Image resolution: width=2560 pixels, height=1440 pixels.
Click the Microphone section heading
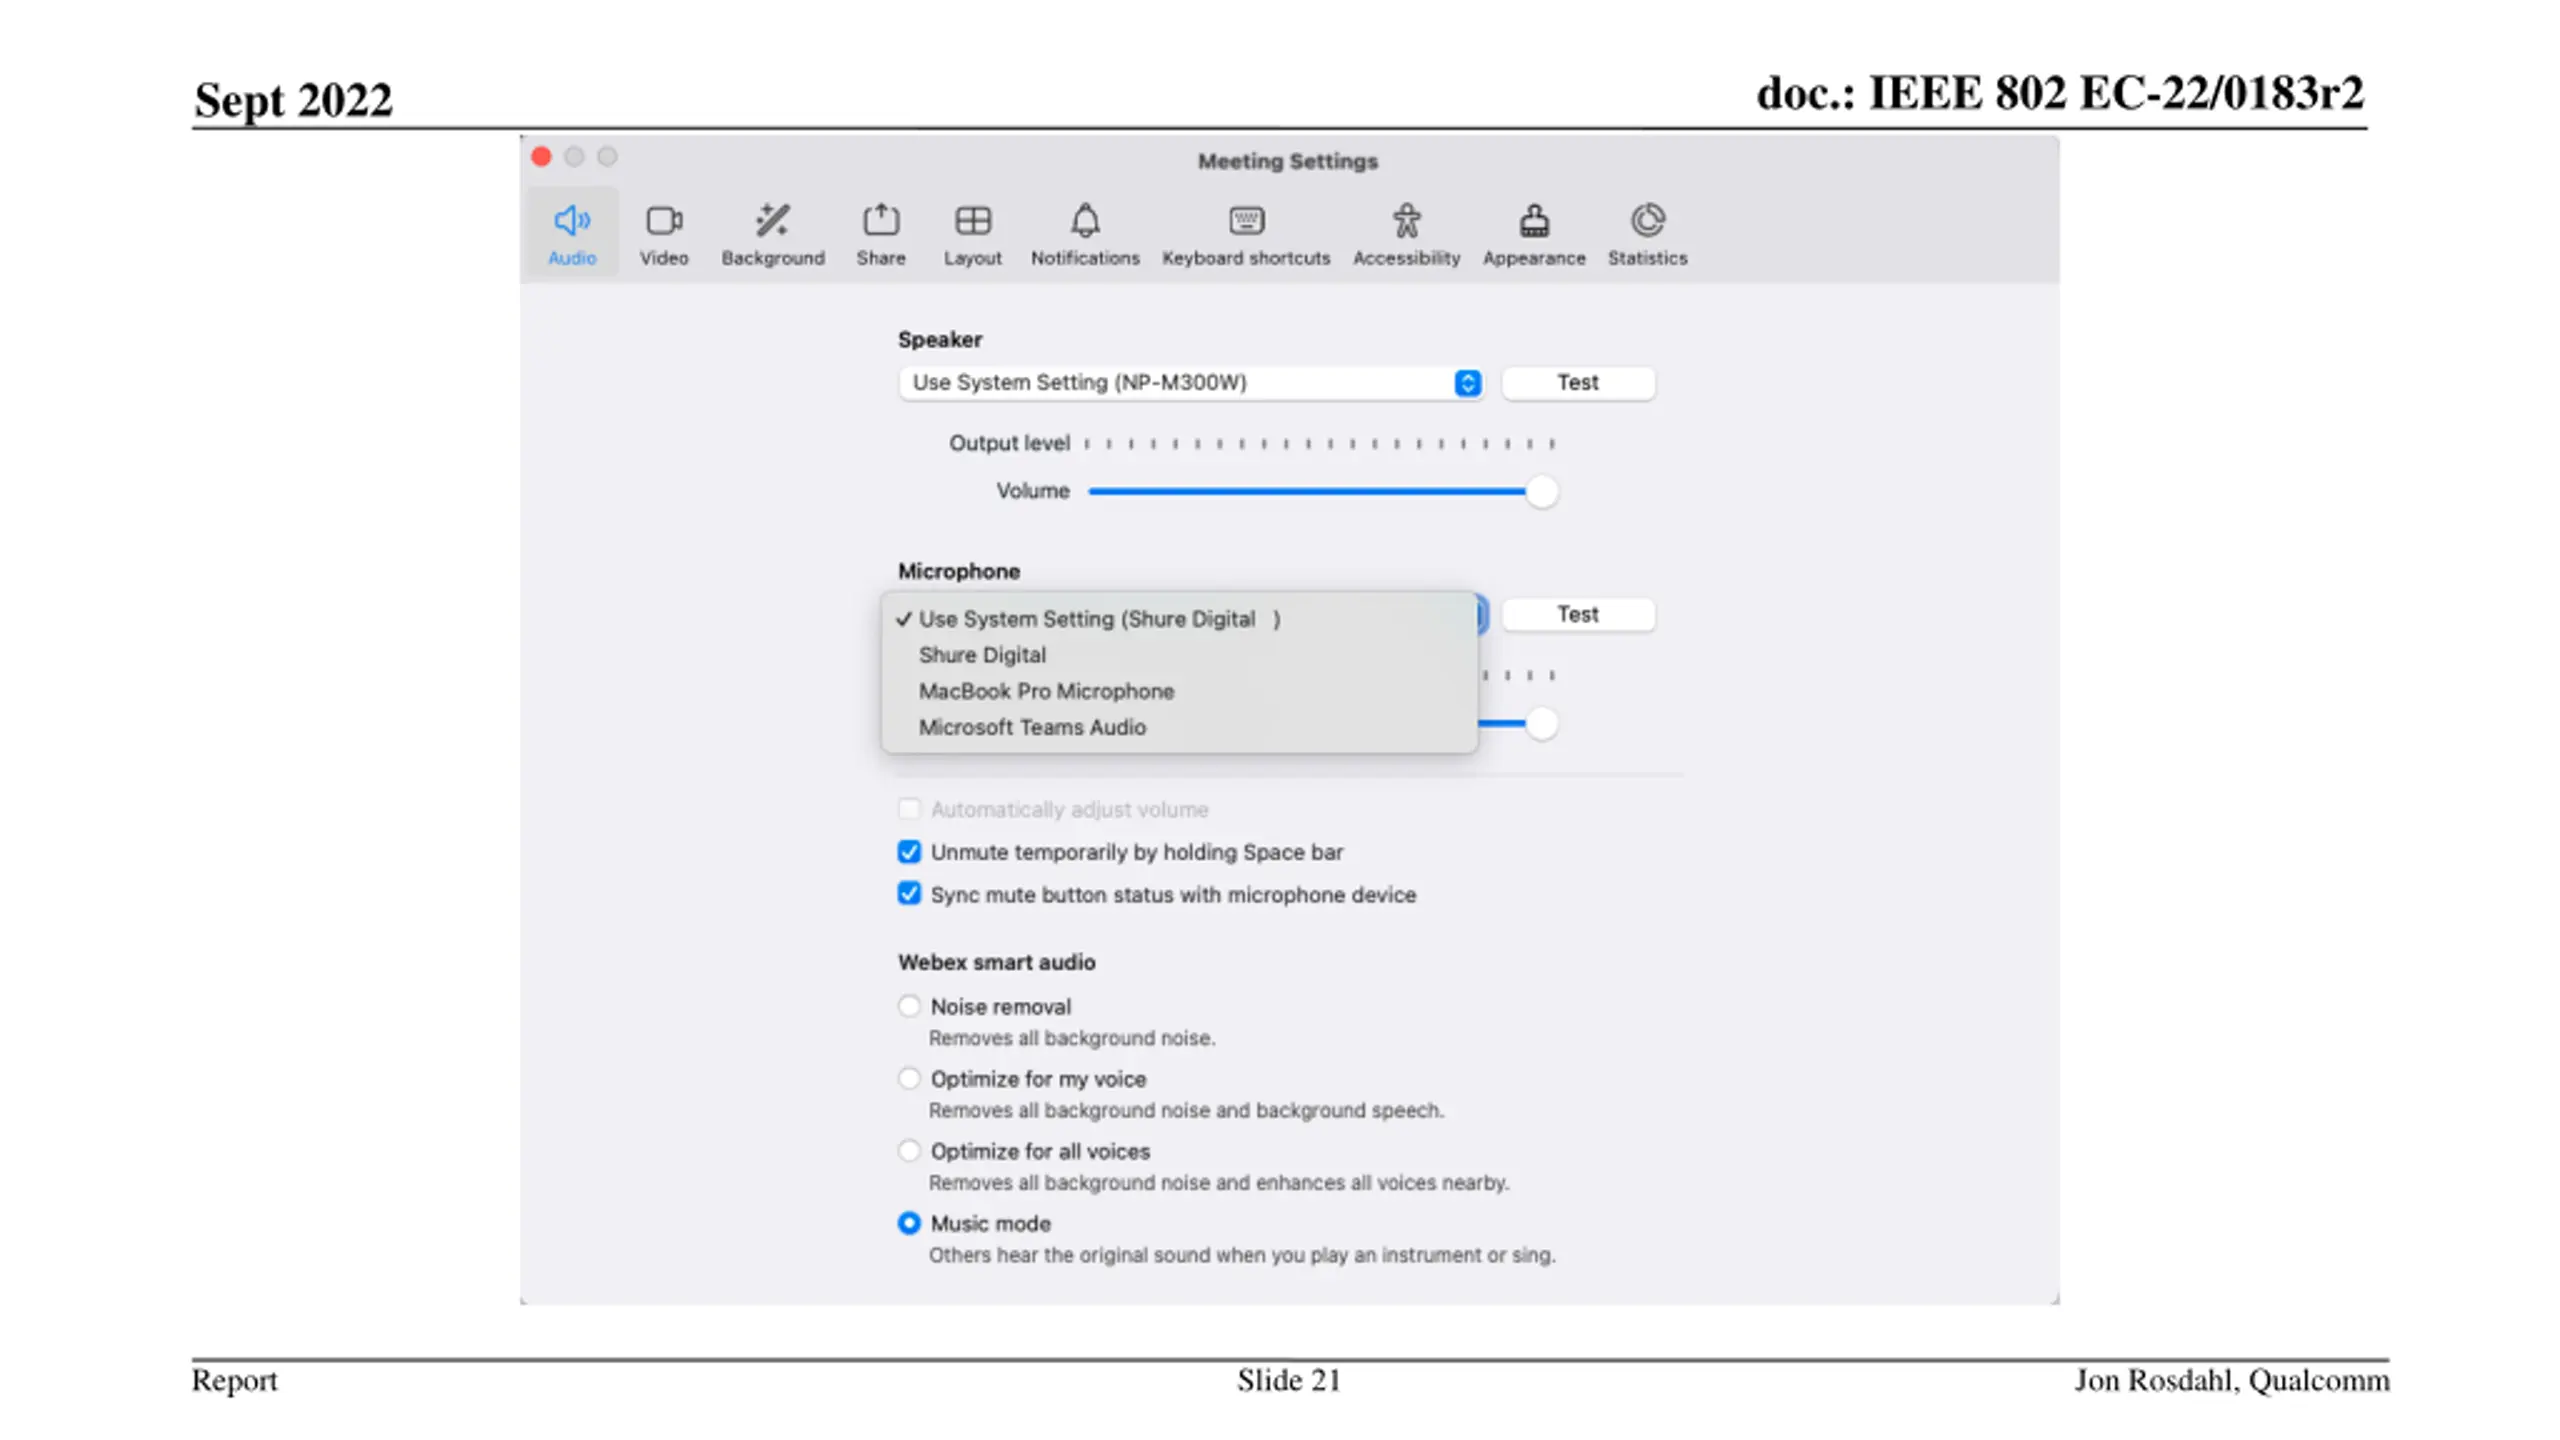click(958, 571)
